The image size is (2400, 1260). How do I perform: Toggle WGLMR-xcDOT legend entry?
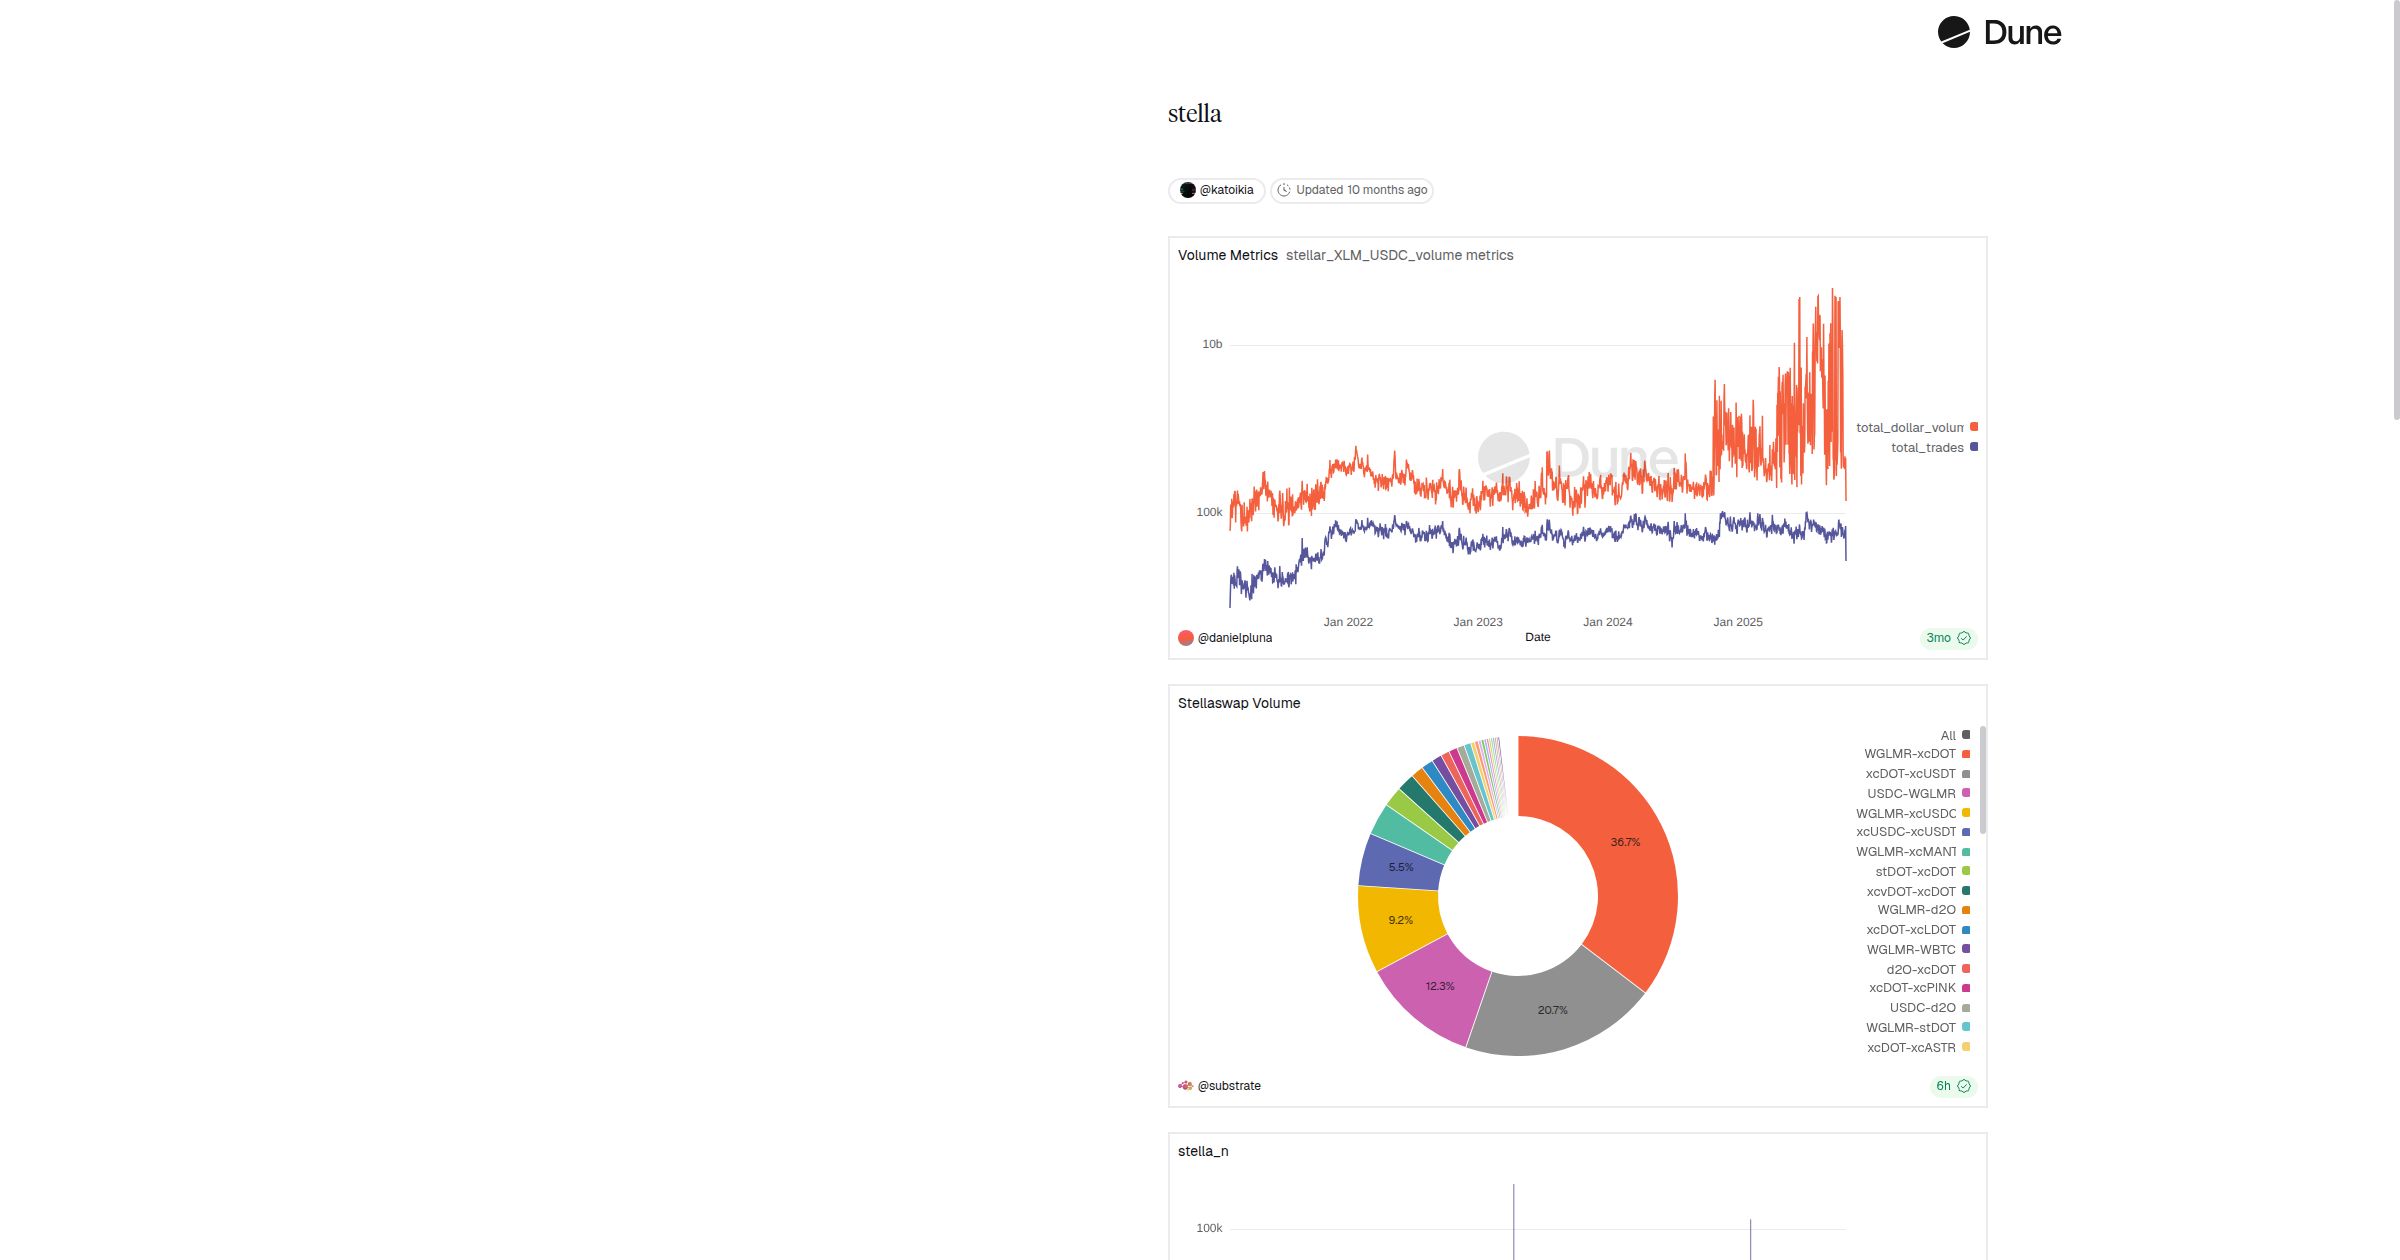tap(1909, 754)
